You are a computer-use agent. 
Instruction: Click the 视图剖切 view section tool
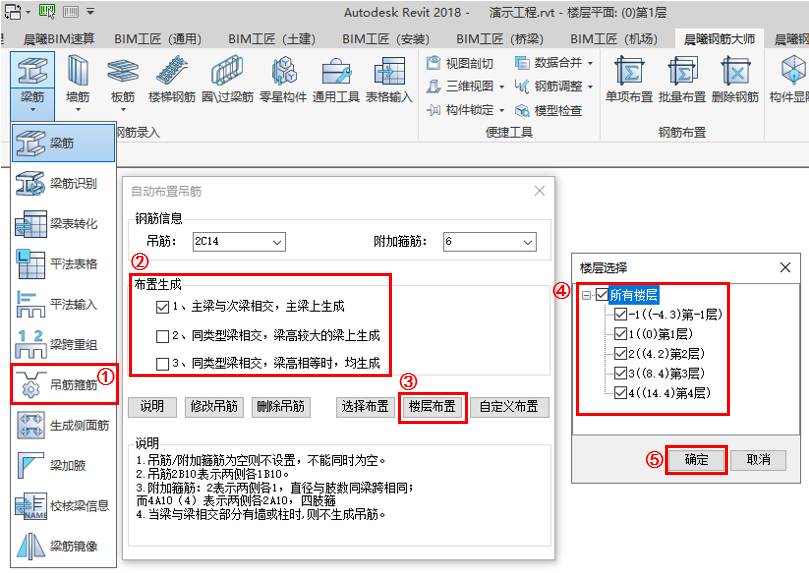(x=460, y=63)
